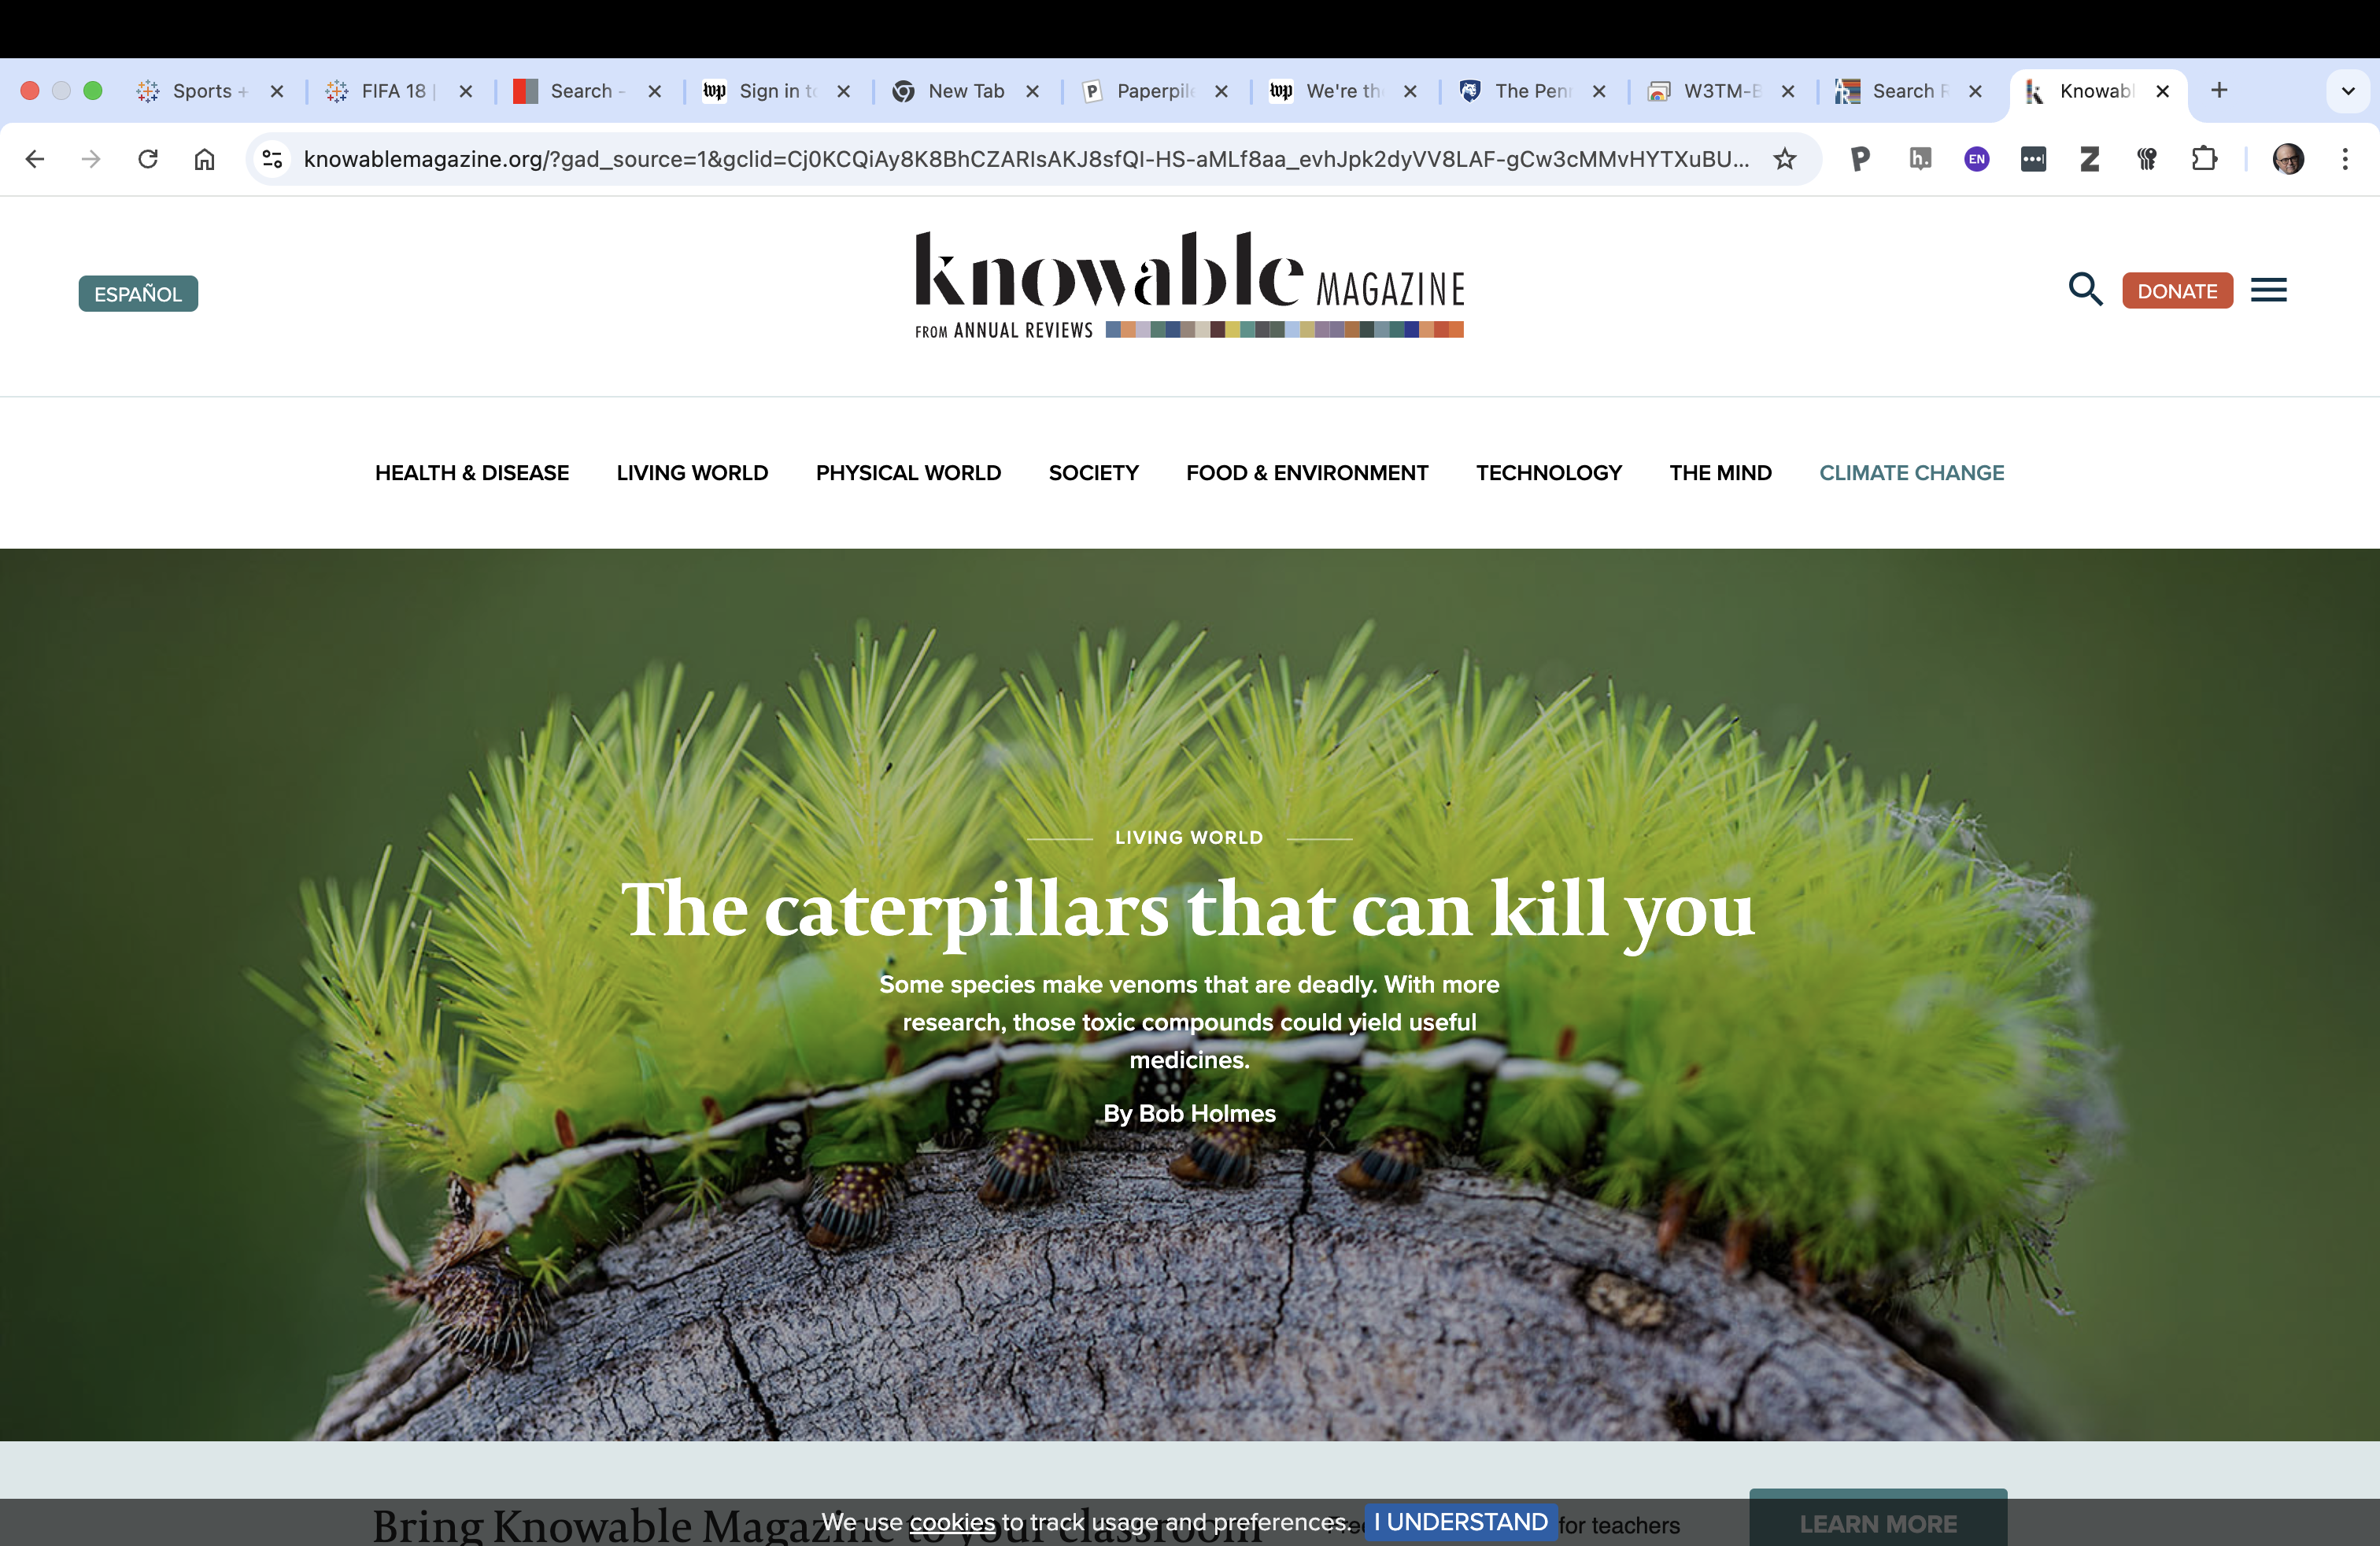Bookmark this page with the star icon
The width and height of the screenshot is (2380, 1546).
point(1784,159)
